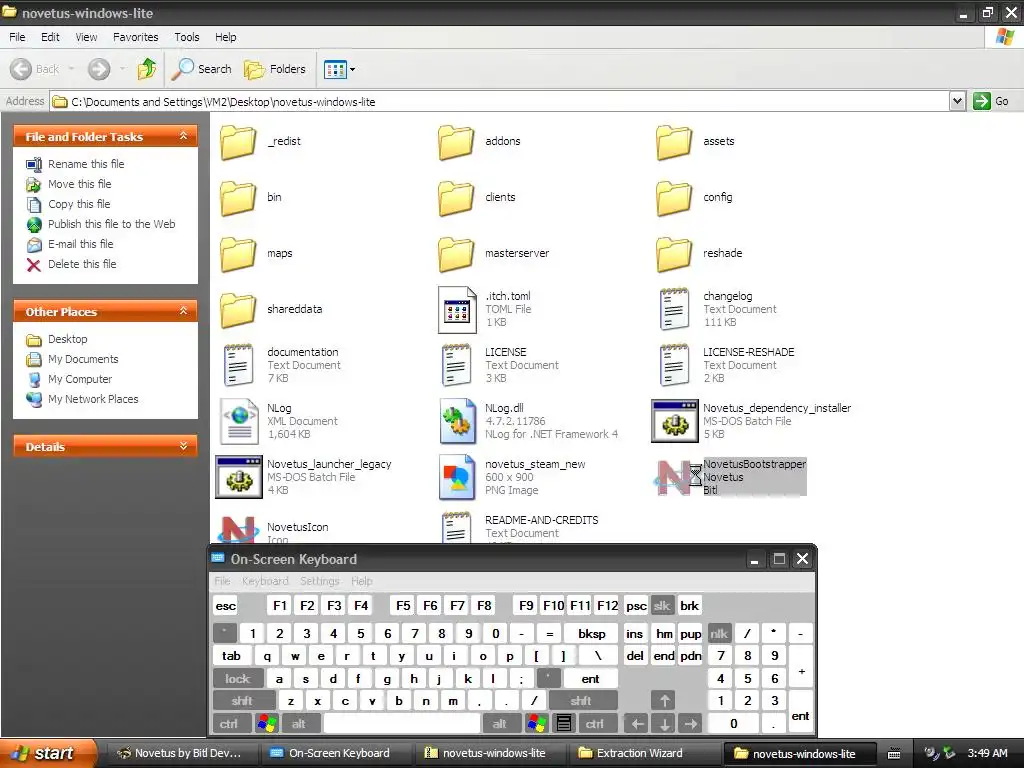The width and height of the screenshot is (1024, 768).
Task: Go up one folder level
Action: coord(147,69)
